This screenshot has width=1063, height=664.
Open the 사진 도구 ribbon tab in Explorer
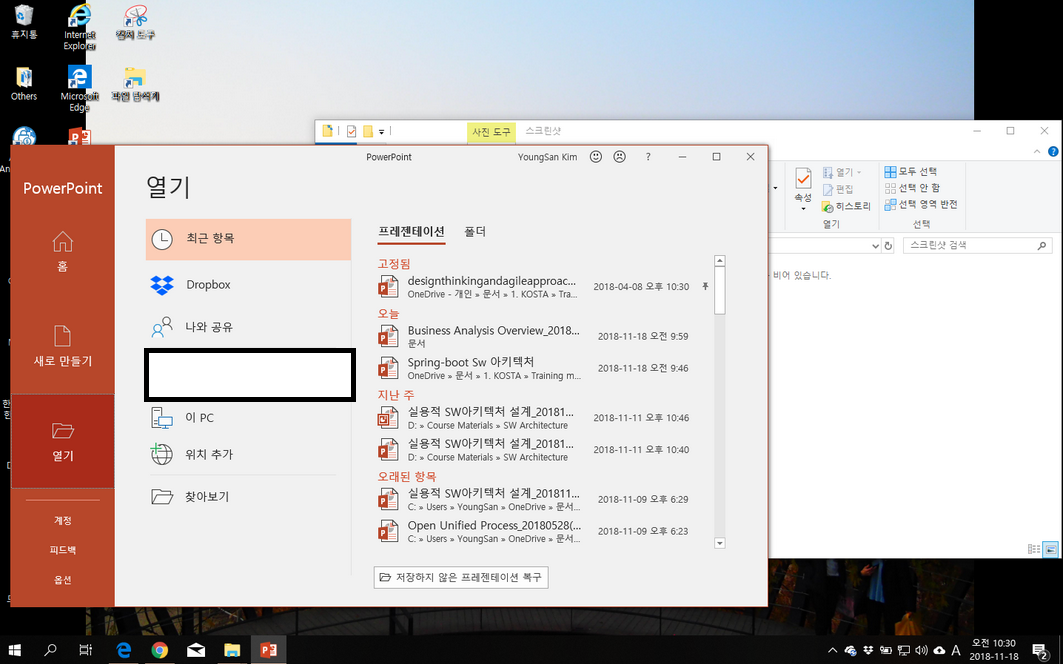click(492, 132)
